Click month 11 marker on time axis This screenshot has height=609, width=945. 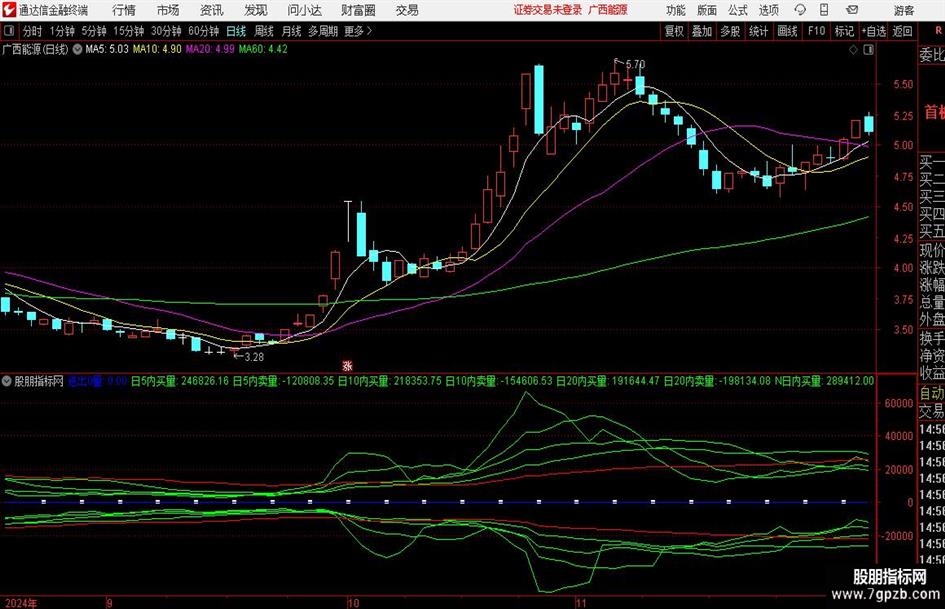tap(580, 603)
